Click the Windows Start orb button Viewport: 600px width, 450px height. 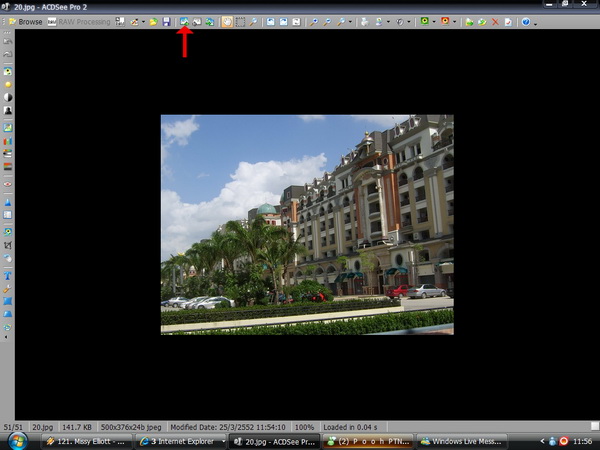coord(16,439)
